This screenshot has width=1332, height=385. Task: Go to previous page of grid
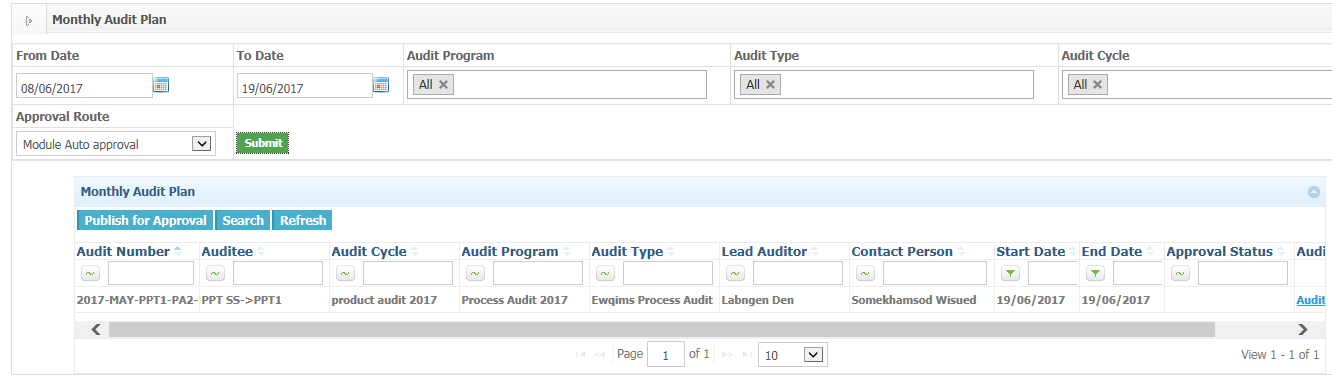601,355
